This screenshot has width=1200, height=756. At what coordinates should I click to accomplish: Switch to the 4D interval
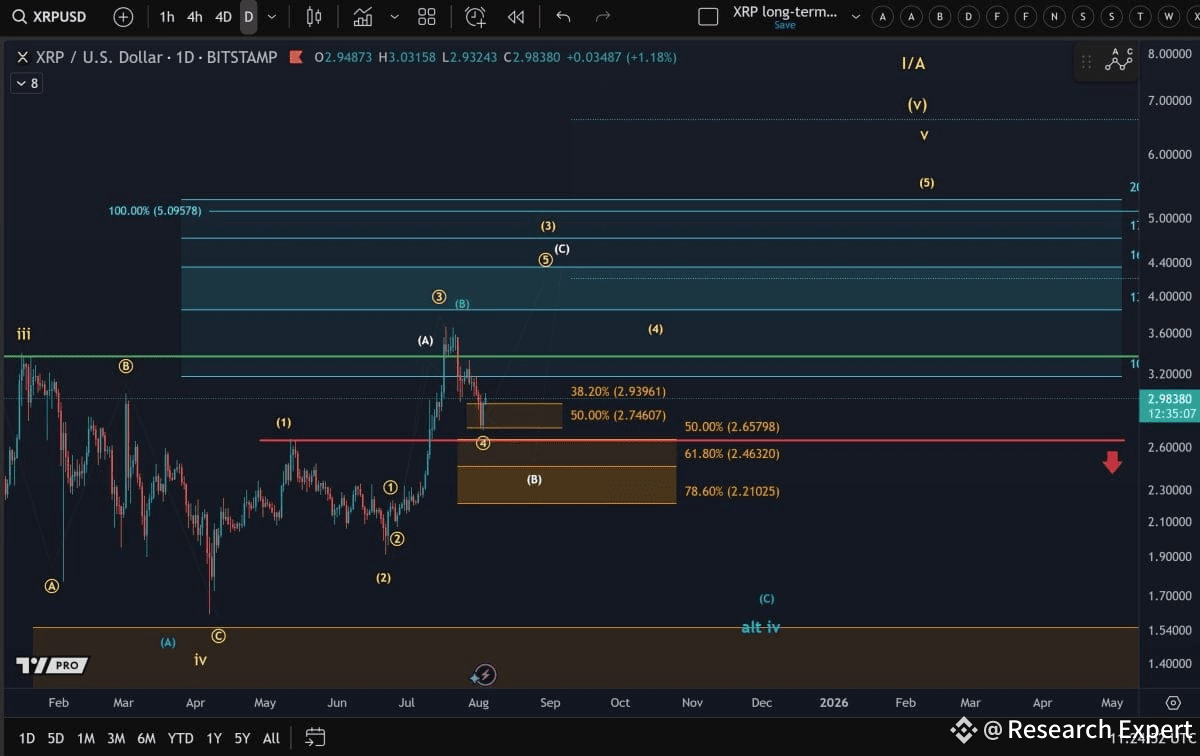[x=223, y=17]
